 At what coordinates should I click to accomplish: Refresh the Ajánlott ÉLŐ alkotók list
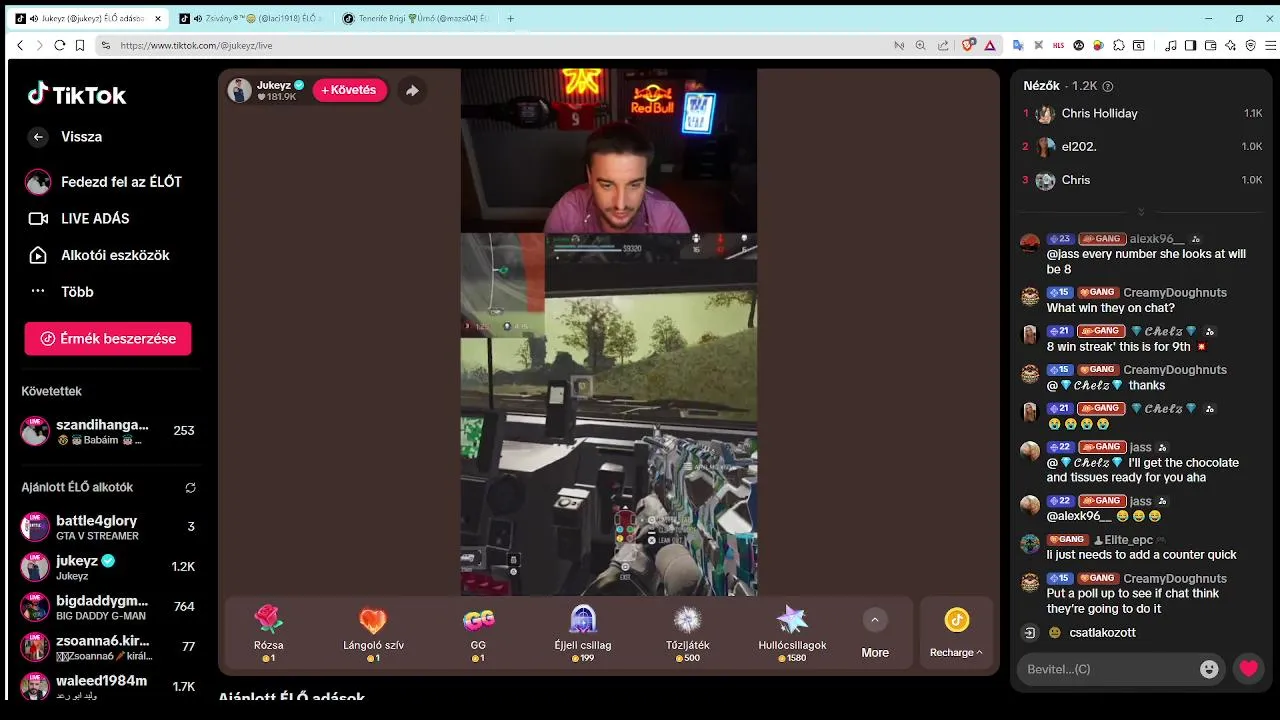point(190,488)
